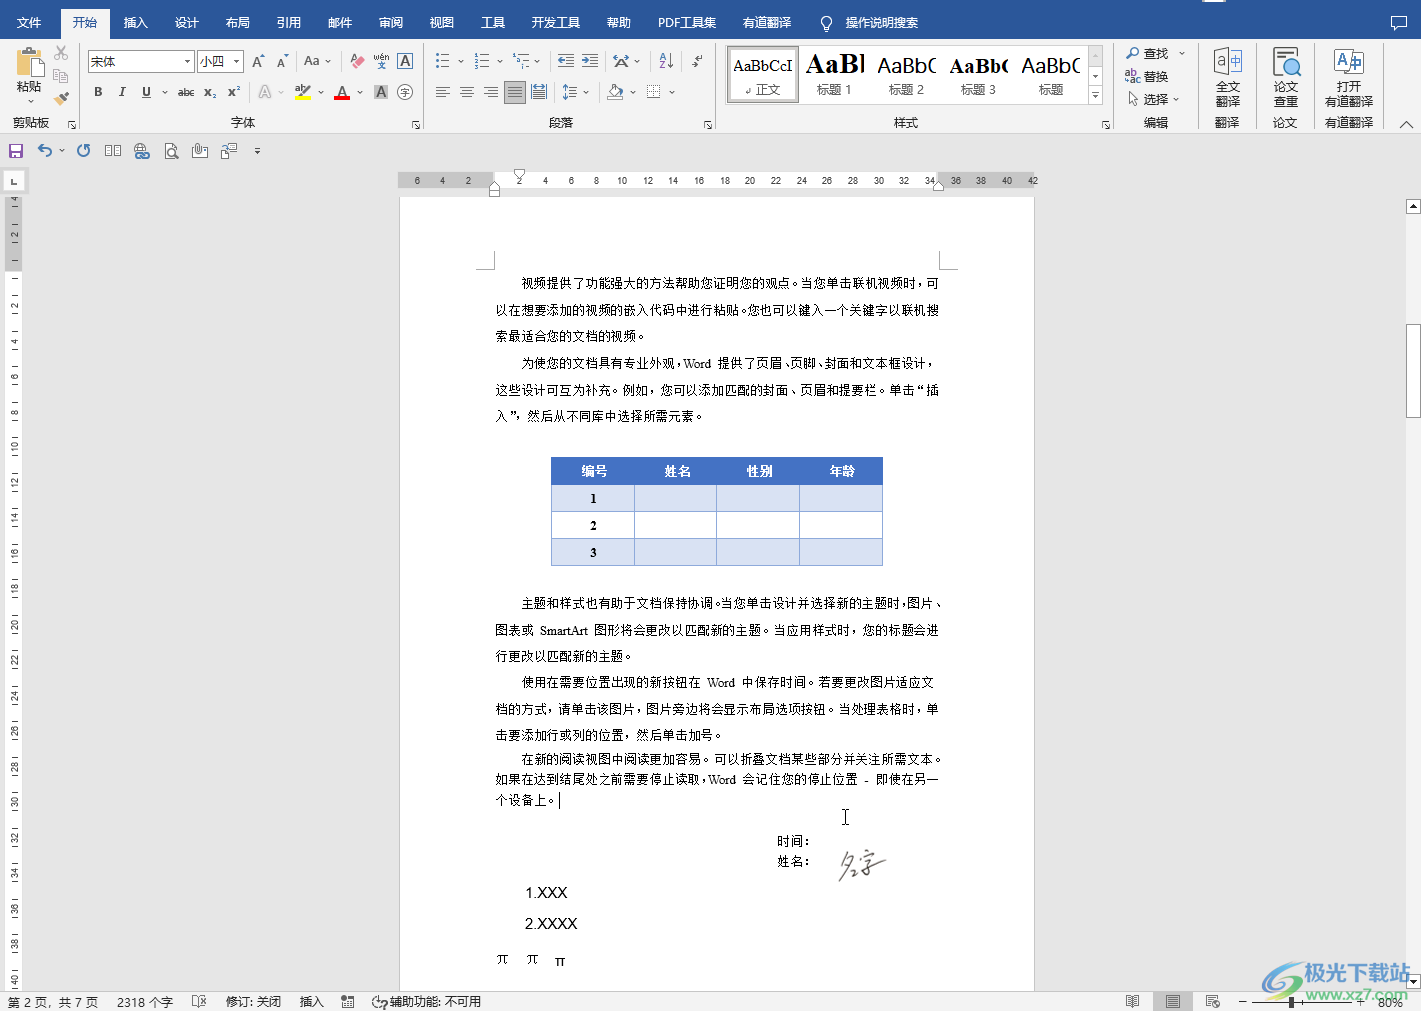Click the 2318 个字 word count
The image size is (1421, 1011).
pos(145,1001)
